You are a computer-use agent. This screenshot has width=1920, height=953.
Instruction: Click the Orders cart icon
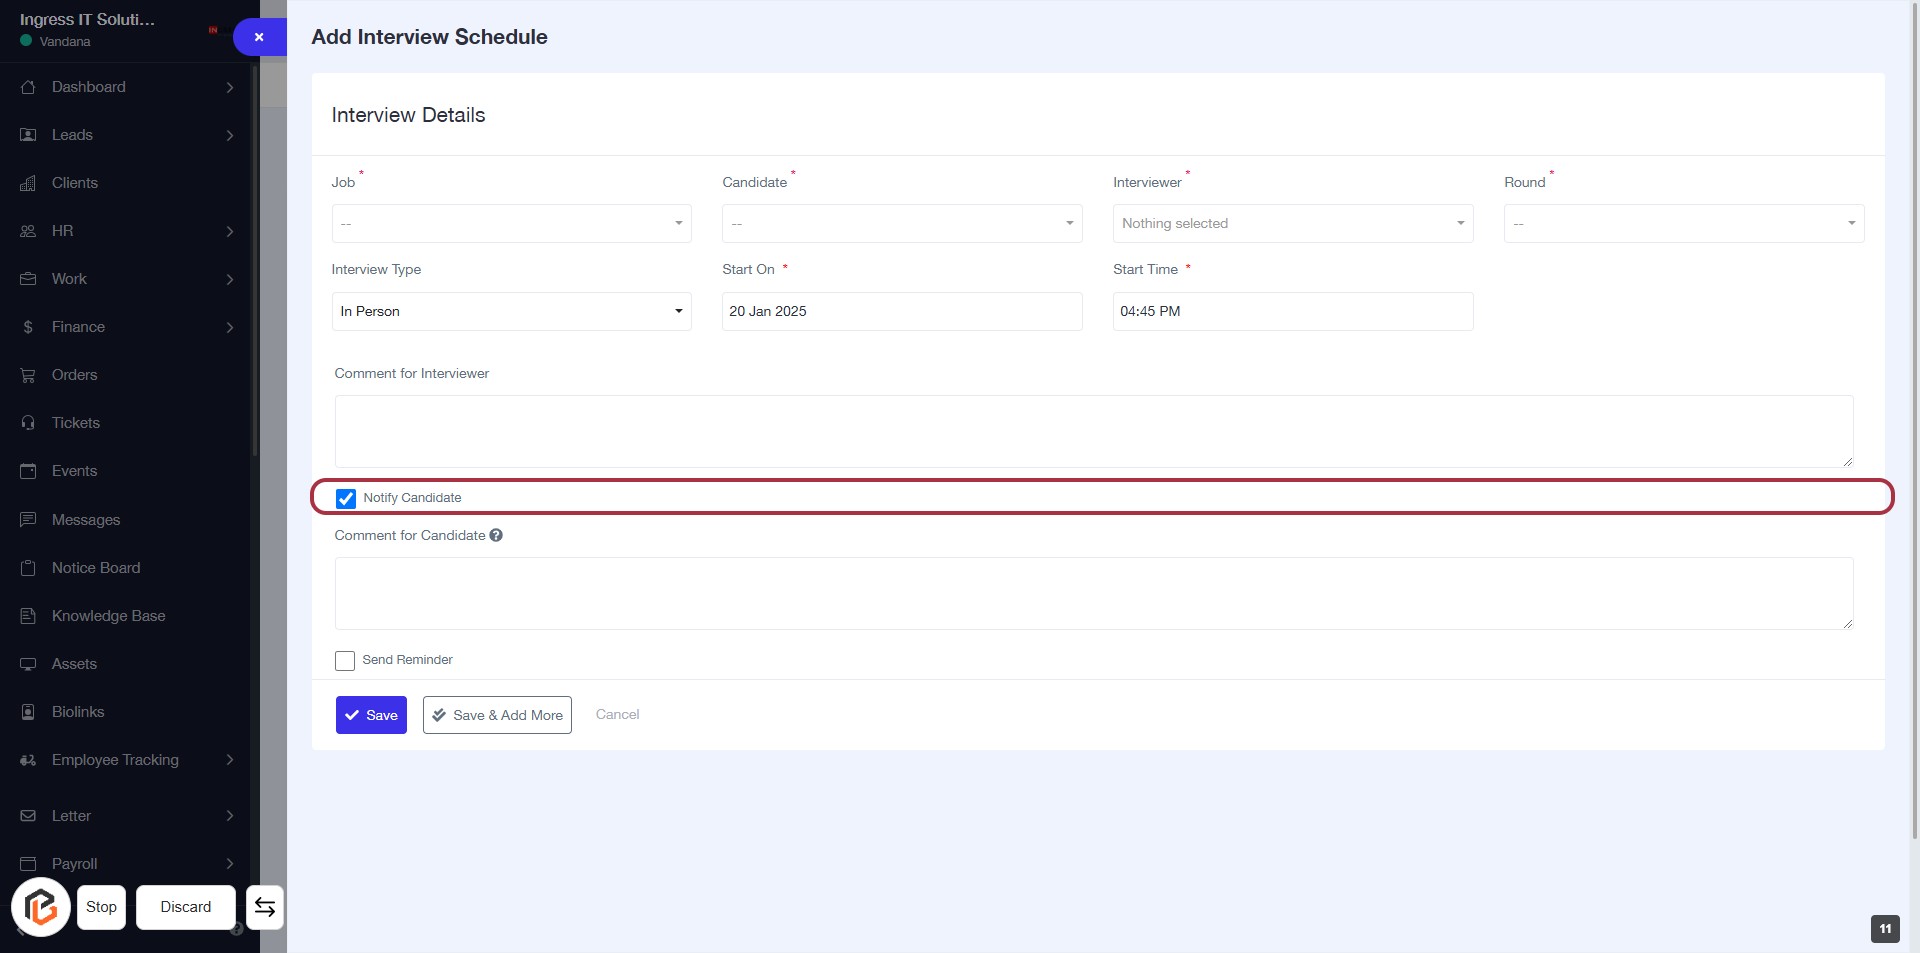pos(28,375)
